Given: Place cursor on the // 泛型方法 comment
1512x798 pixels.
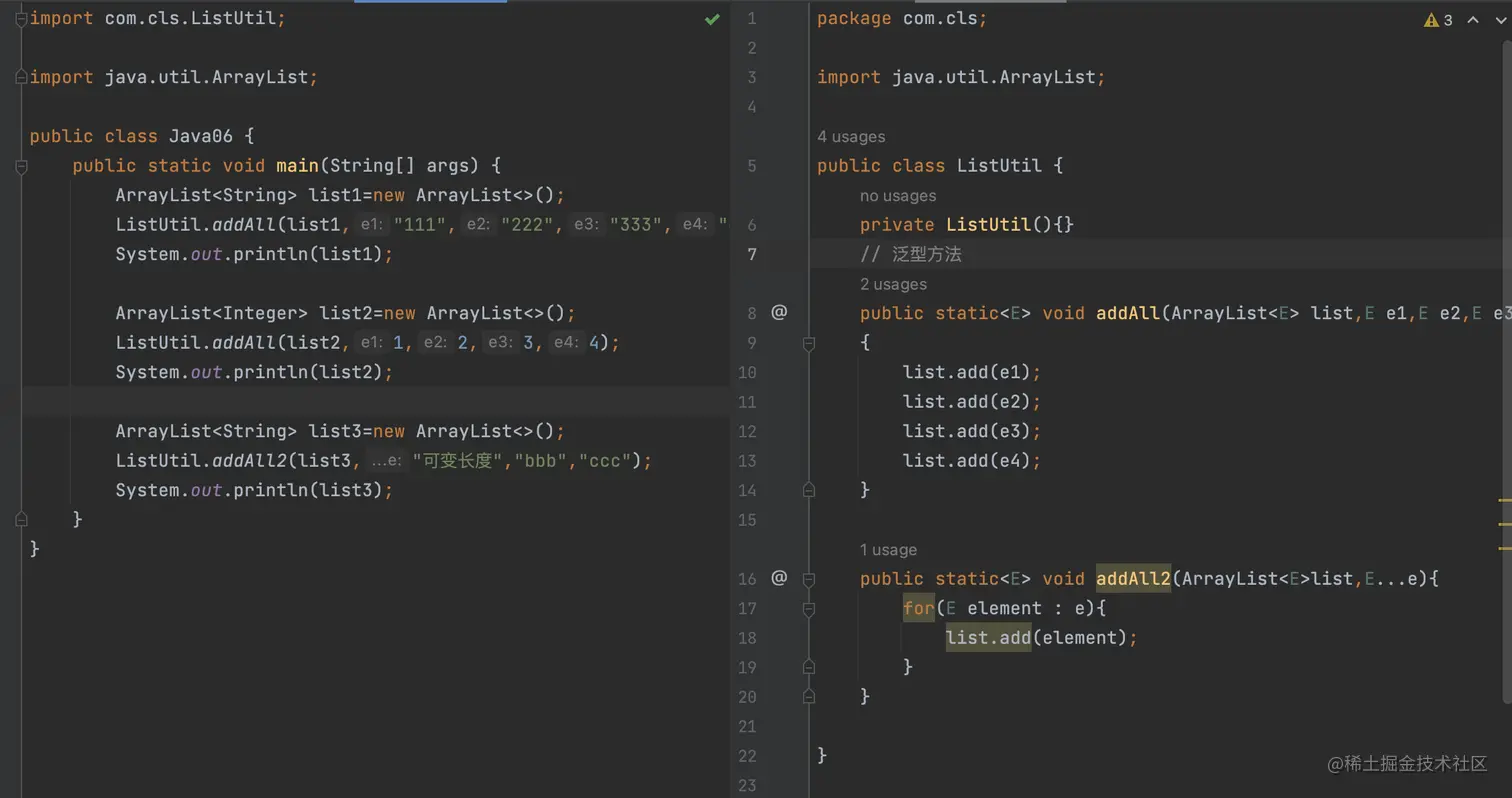Looking at the screenshot, I should (x=911, y=254).
